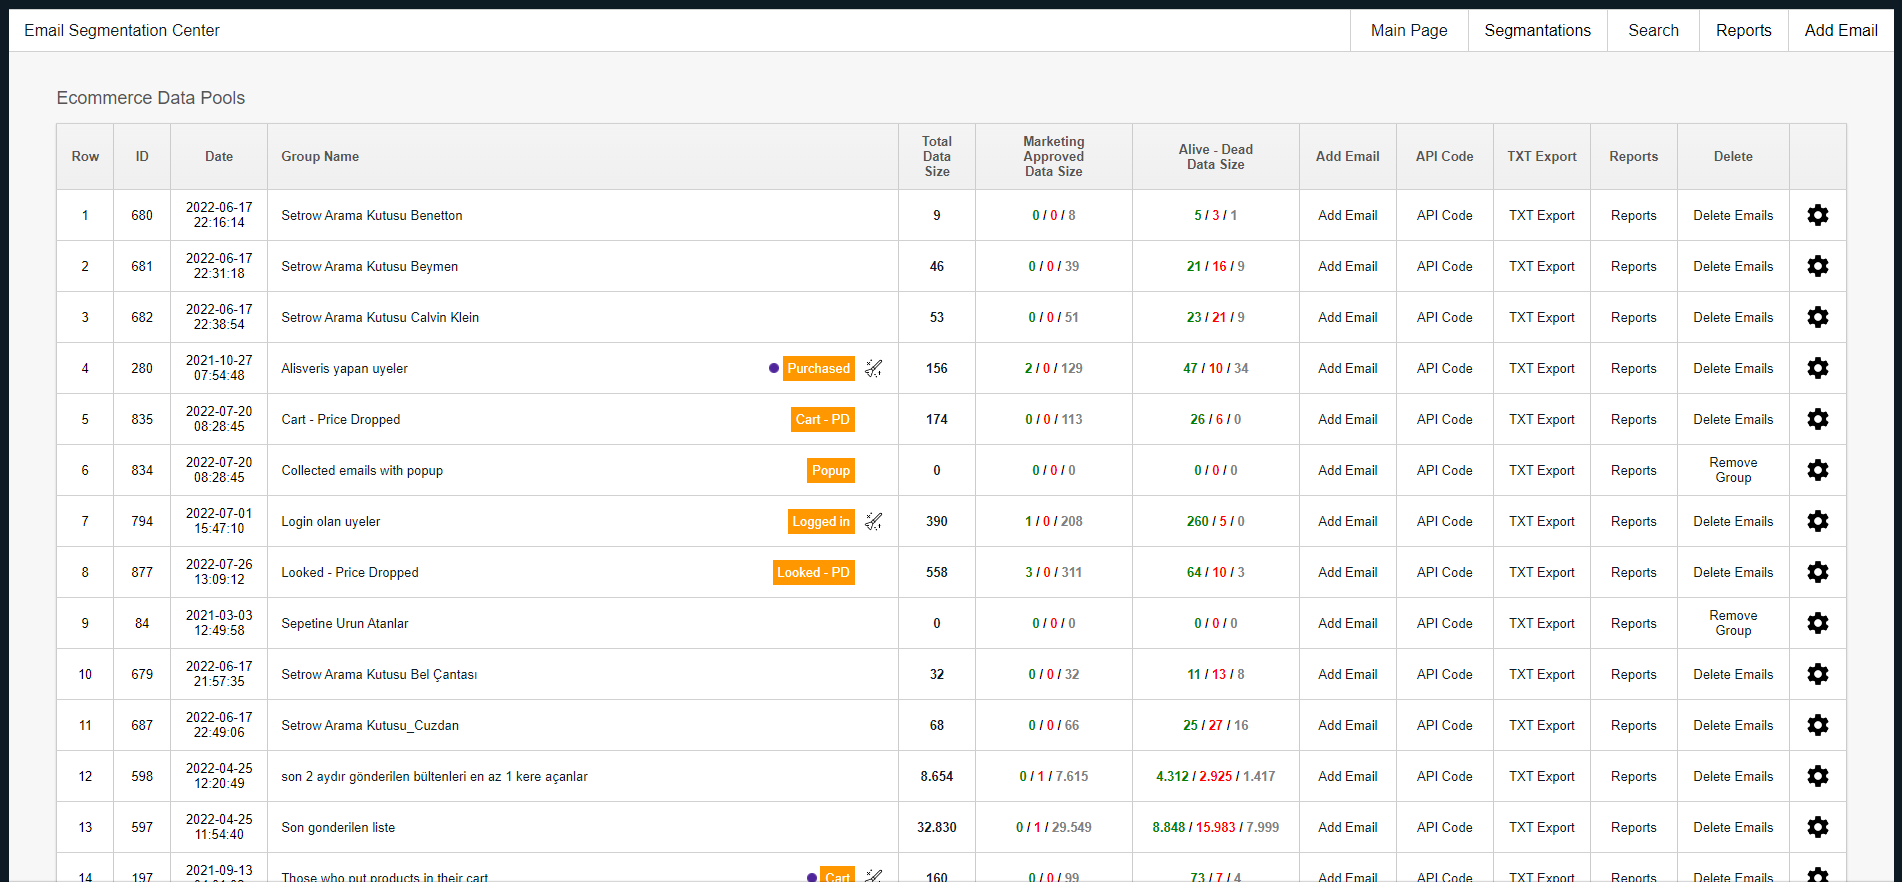Click gear icon for Setrow Arama Kutusu Bel Çantası
The width and height of the screenshot is (1902, 882).
pyautogui.click(x=1818, y=674)
